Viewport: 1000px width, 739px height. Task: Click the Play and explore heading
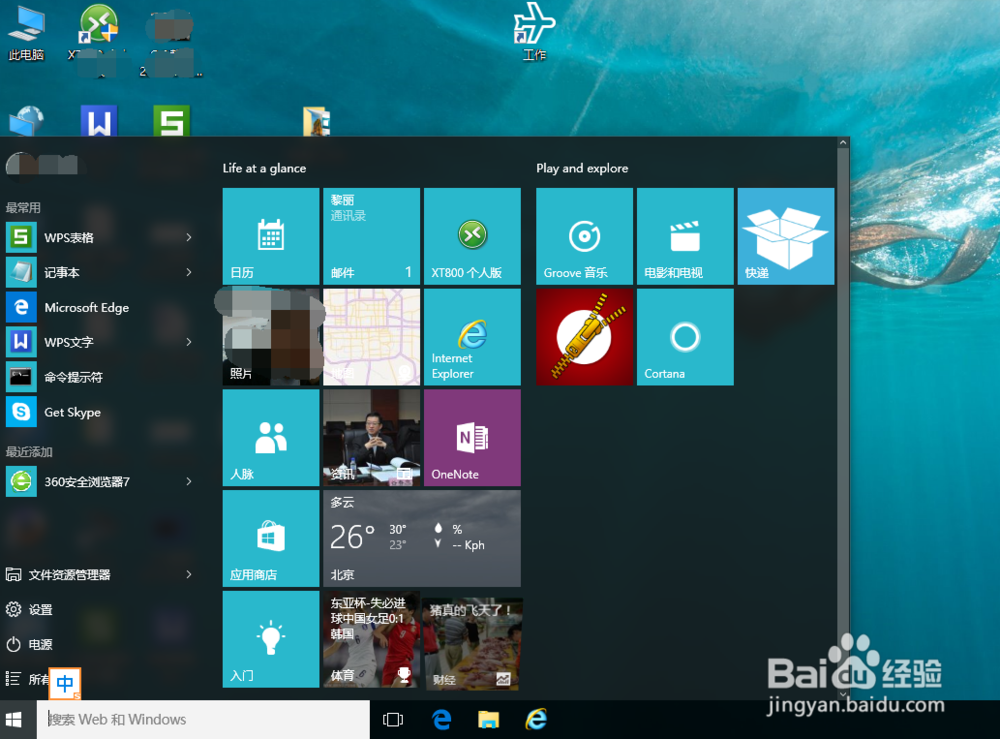pyautogui.click(x=582, y=168)
